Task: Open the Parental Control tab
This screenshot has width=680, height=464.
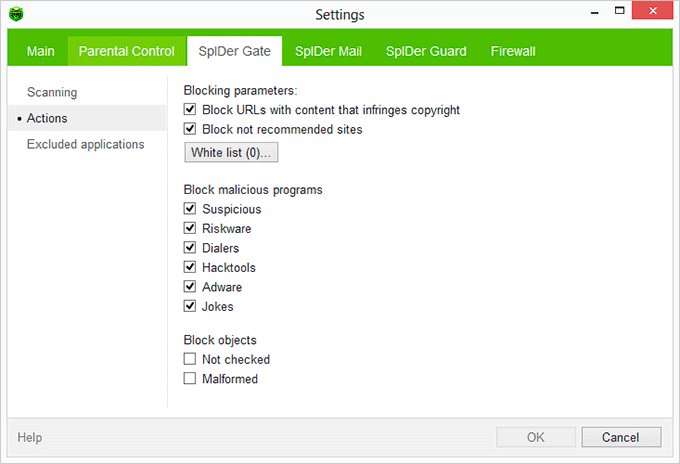Action: coord(127,51)
